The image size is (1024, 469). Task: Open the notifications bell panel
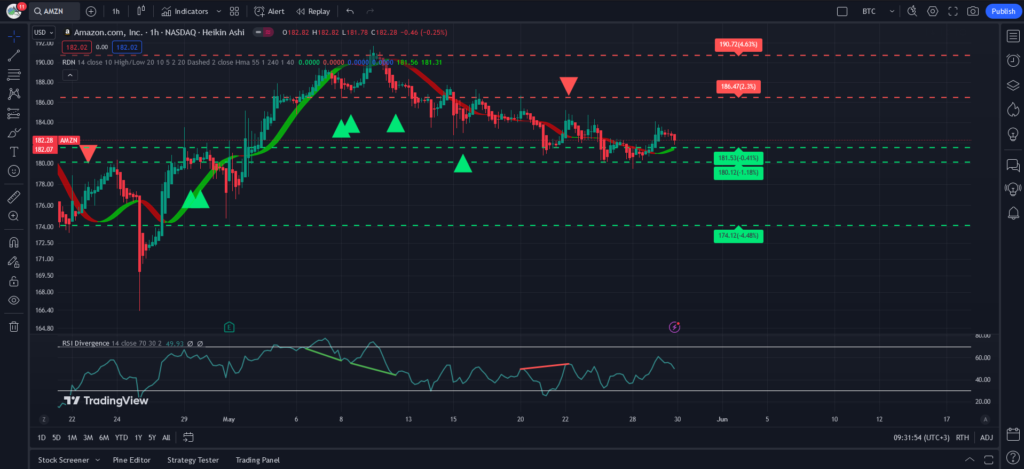(x=1013, y=213)
